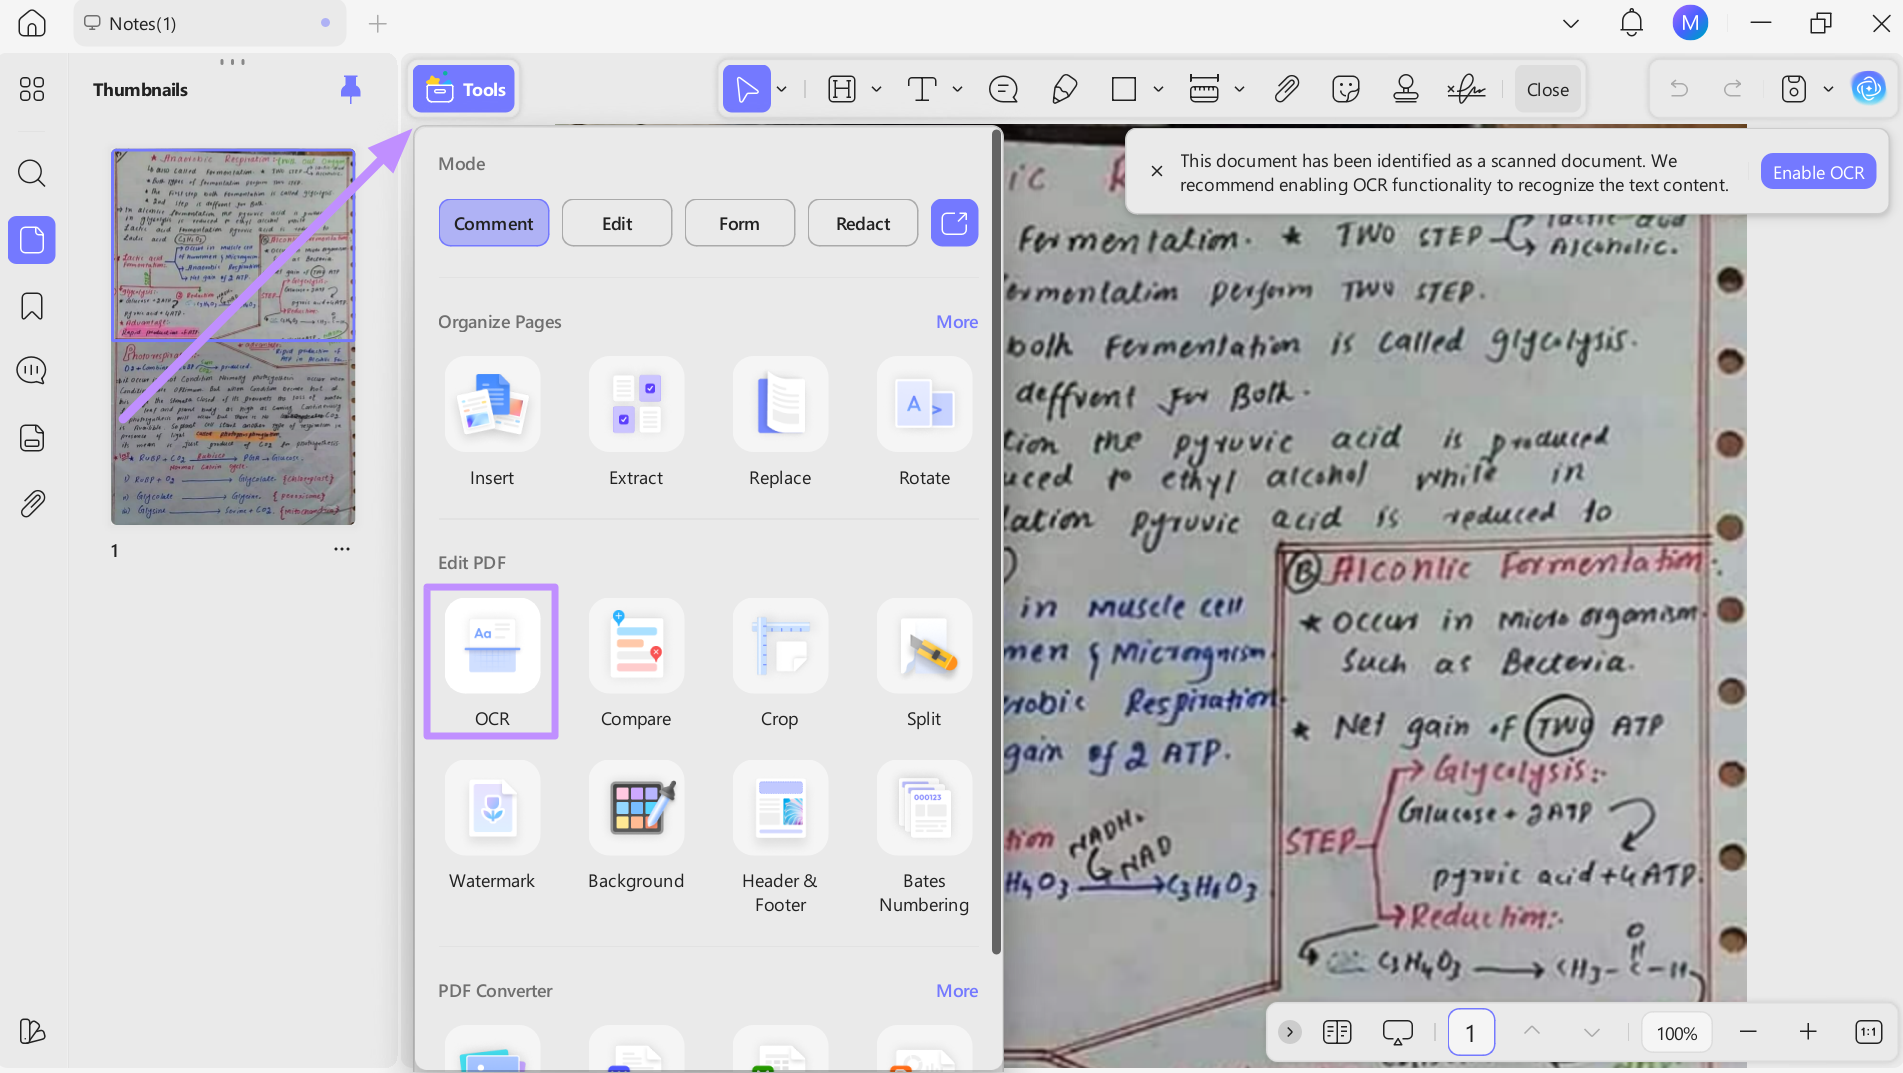
Task: Click the Extract pages icon
Action: (636, 404)
